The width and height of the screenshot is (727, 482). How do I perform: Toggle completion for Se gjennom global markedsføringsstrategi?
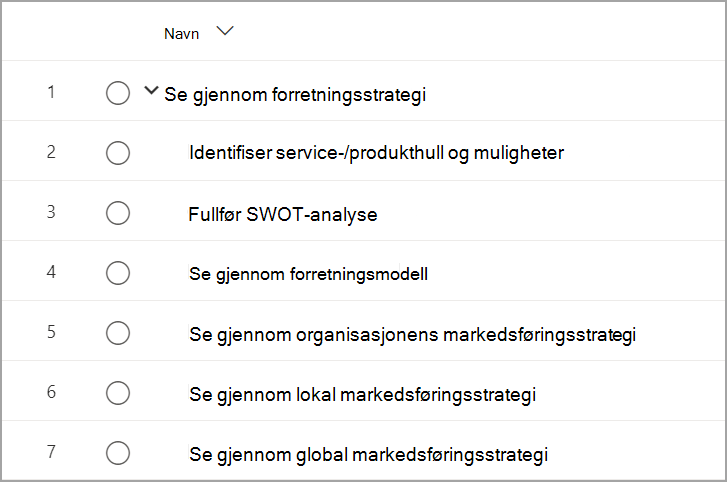coord(118,453)
